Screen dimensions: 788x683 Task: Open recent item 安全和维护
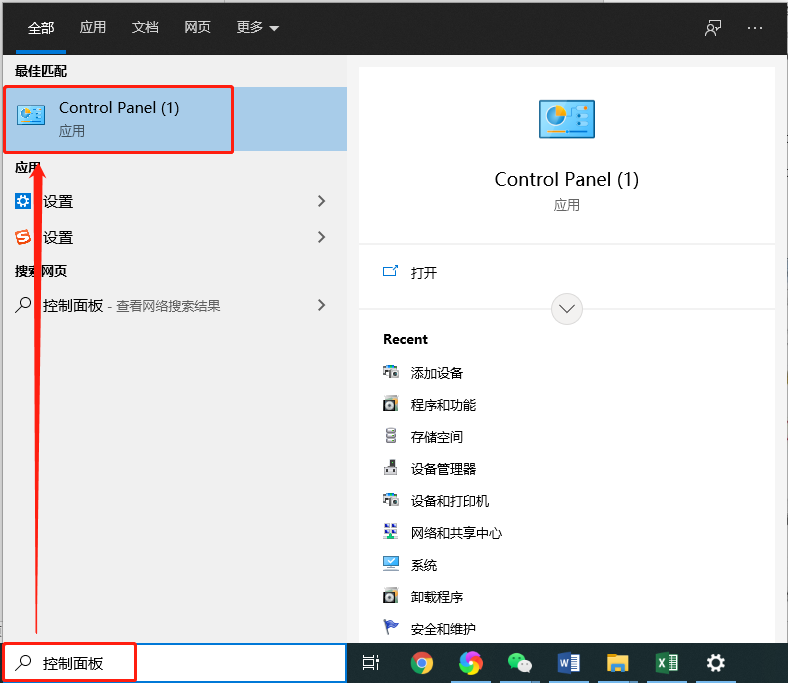pos(443,629)
